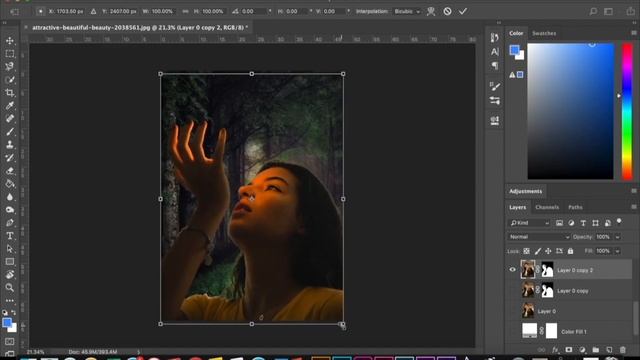Expand the status bar info arrow
Screen dimensions: 640x360
click(x=139, y=351)
